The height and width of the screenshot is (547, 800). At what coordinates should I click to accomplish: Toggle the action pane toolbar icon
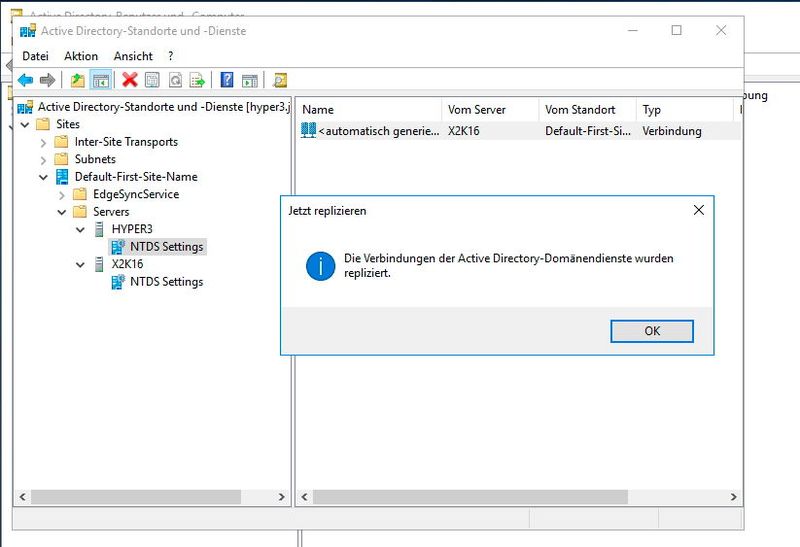click(249, 80)
